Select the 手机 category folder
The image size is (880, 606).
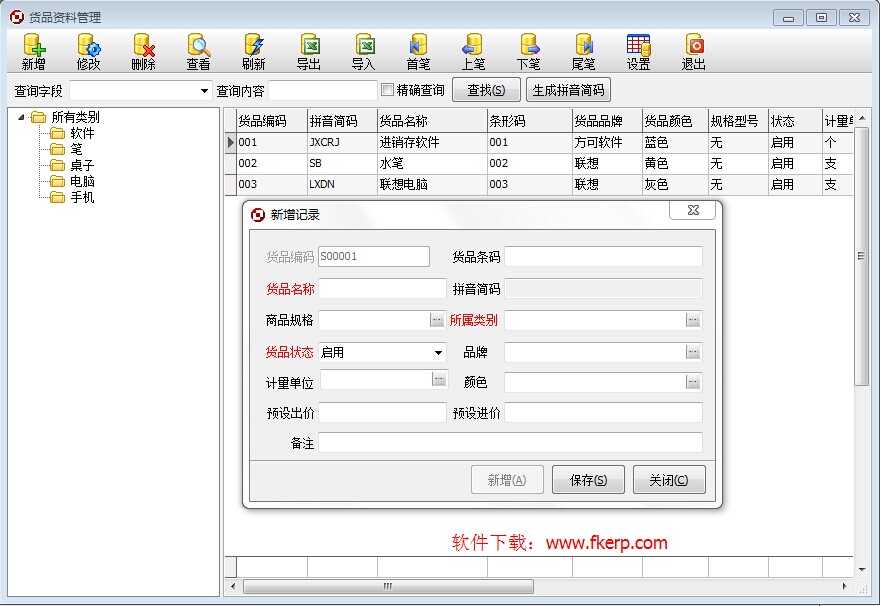(x=73, y=198)
